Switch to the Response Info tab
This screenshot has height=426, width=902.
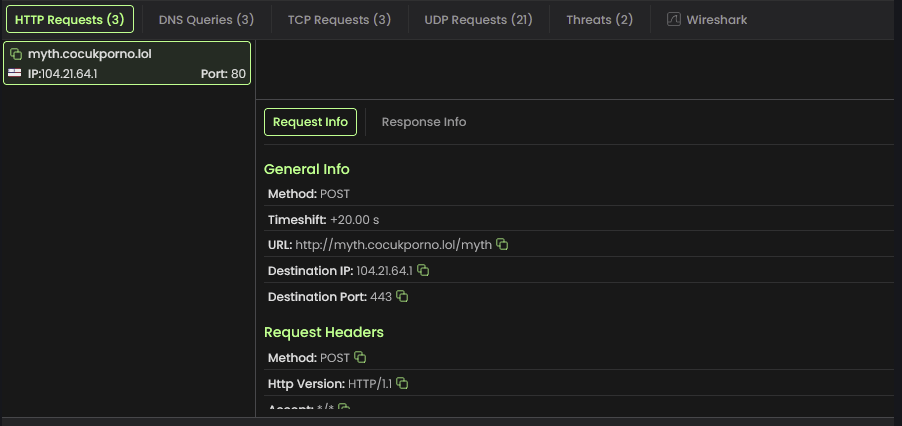coord(424,122)
